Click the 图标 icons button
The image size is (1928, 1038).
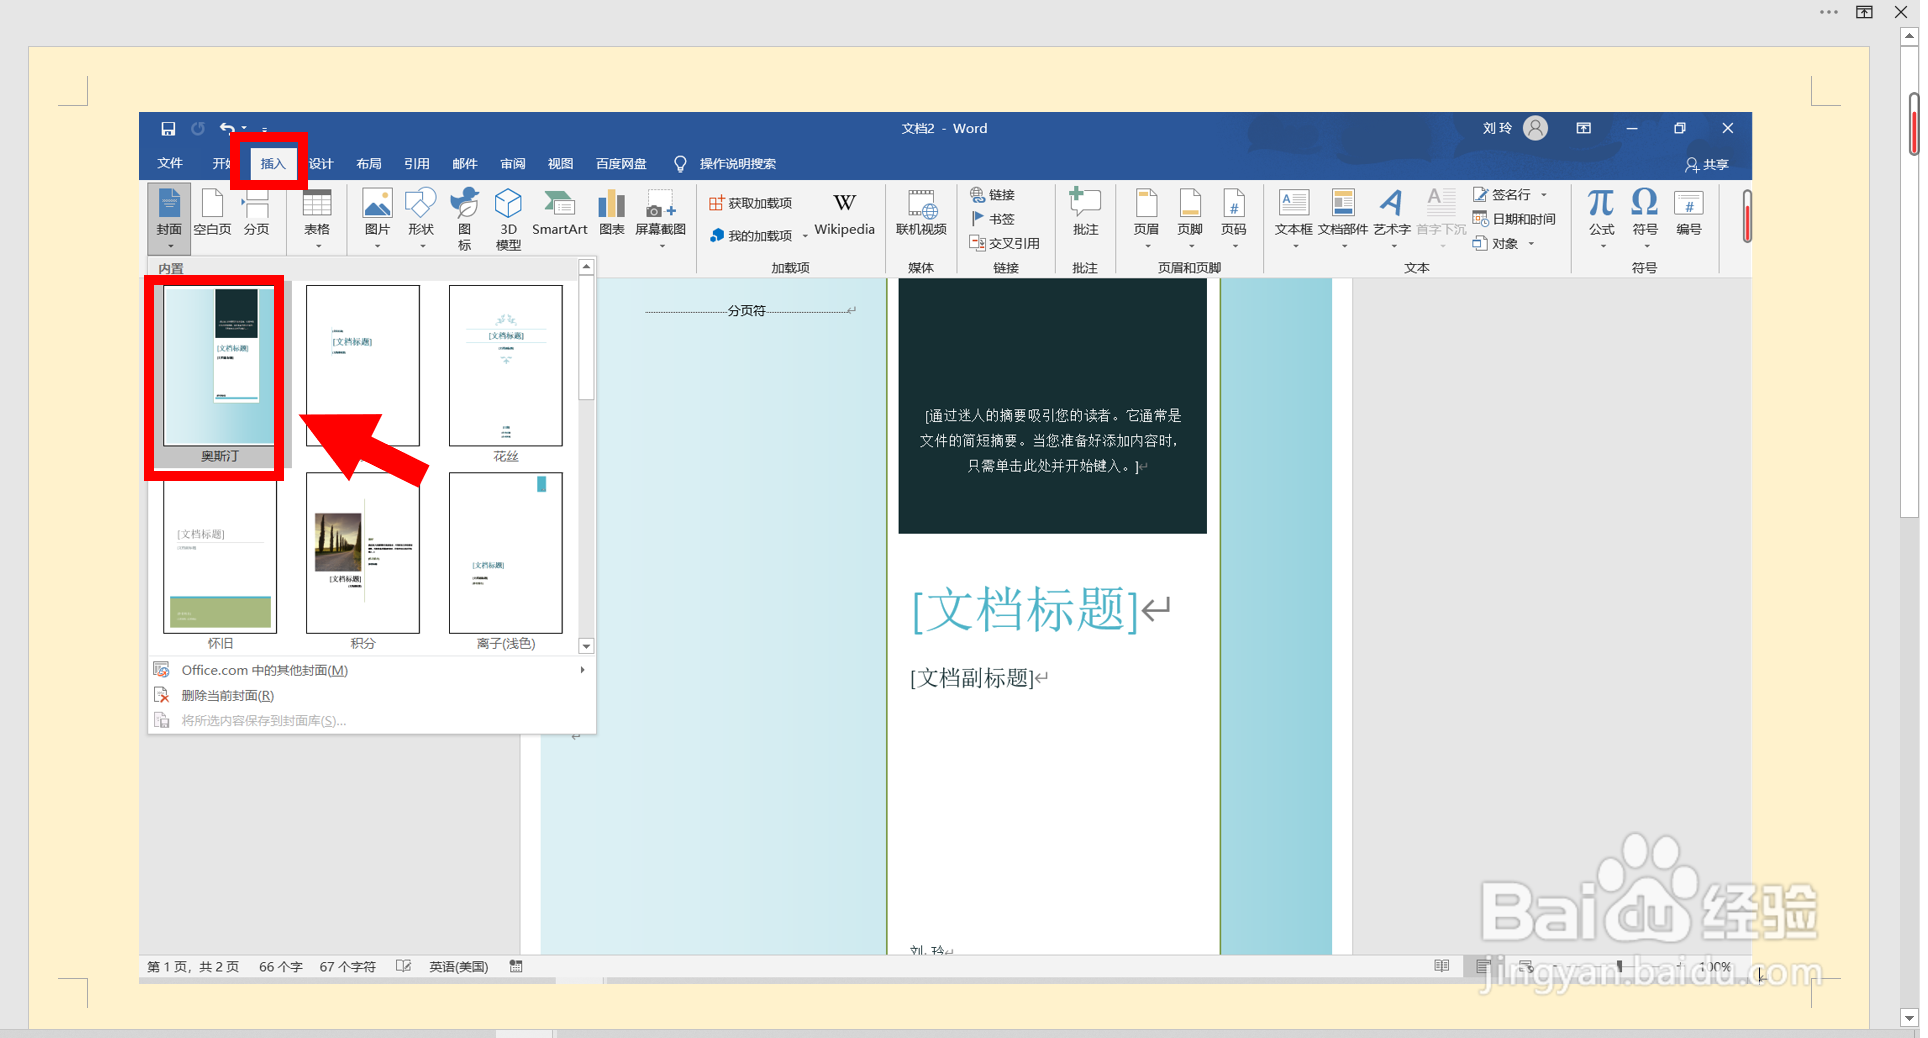click(464, 219)
